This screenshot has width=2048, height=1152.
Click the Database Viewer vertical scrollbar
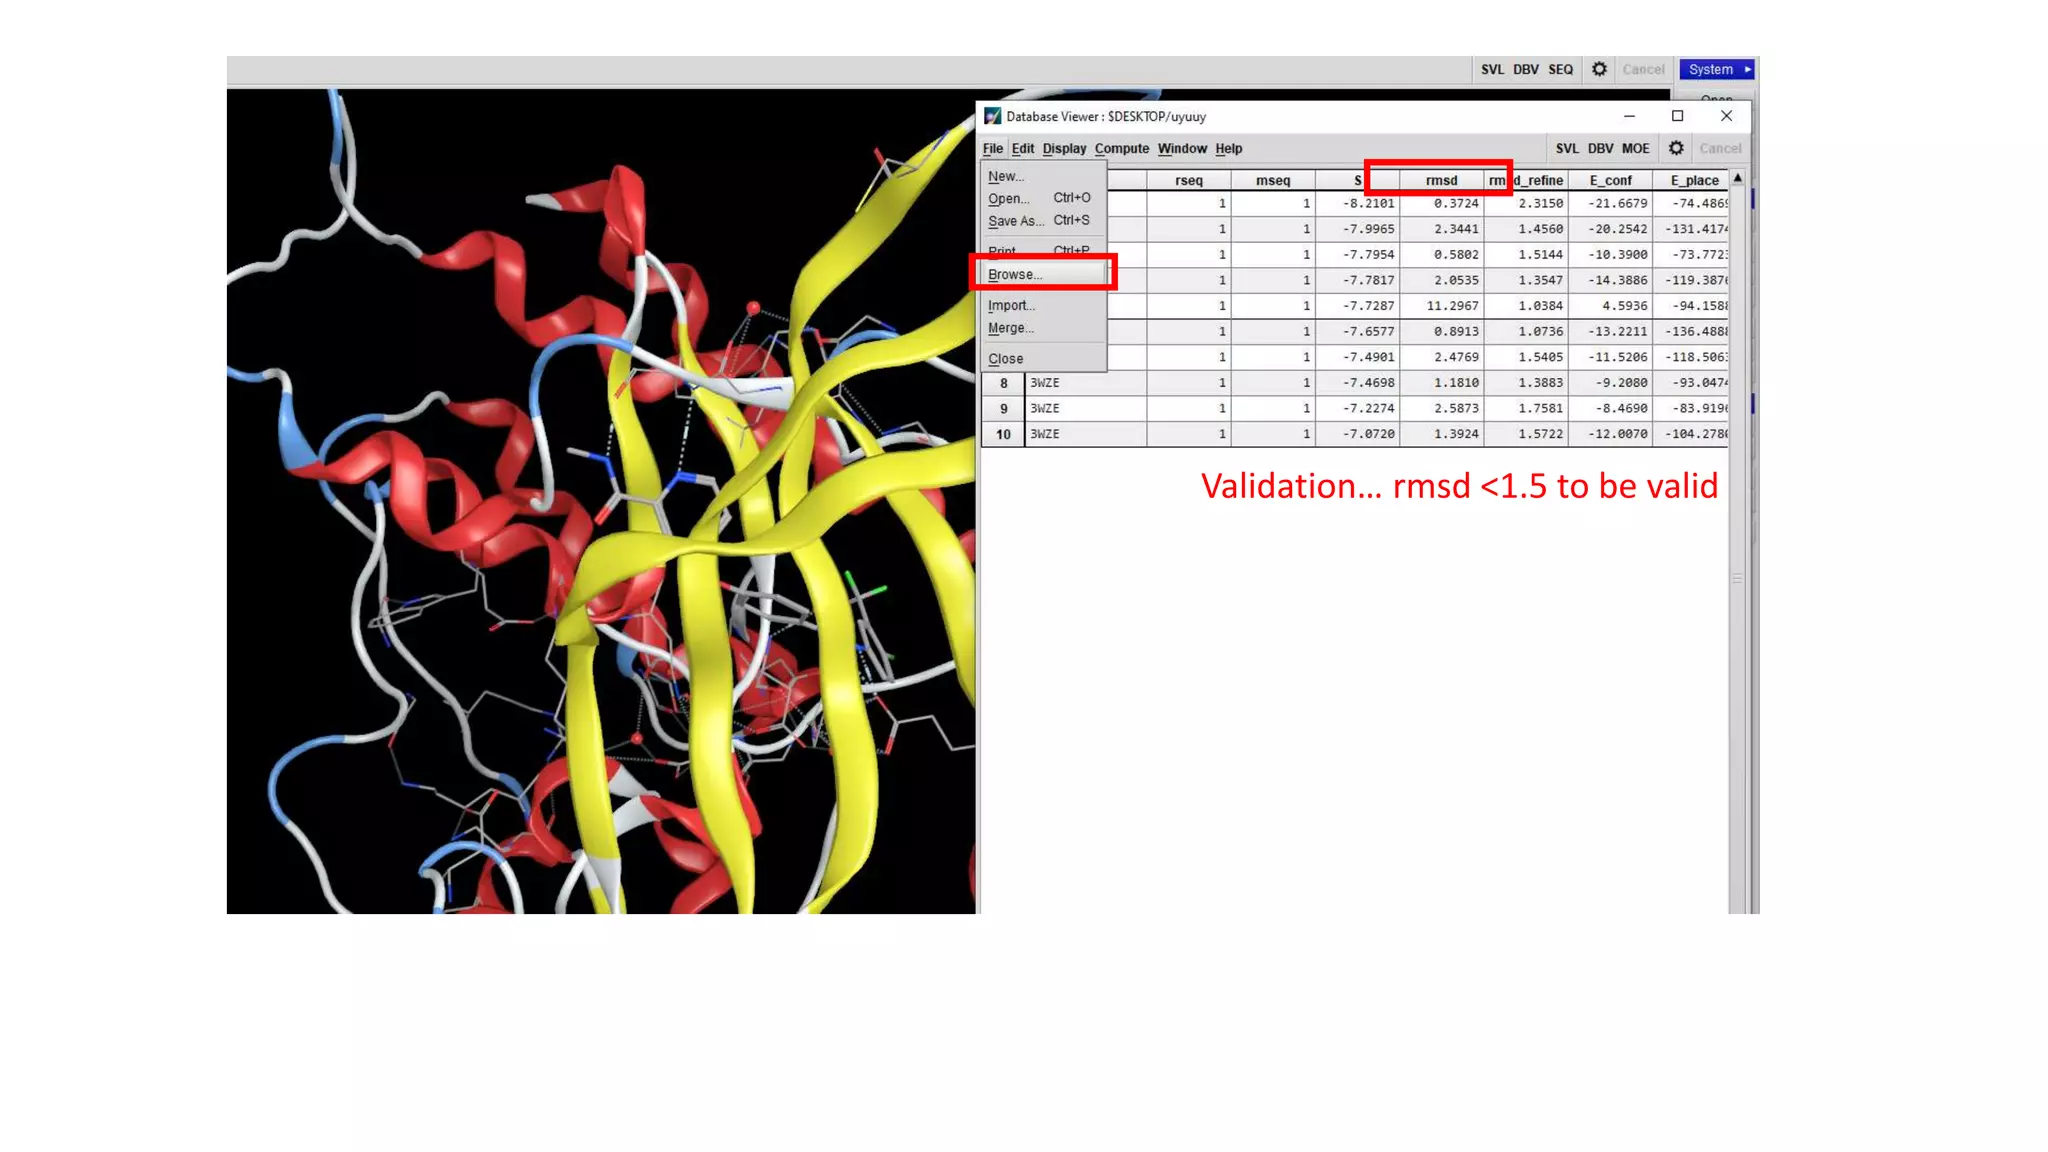[x=1737, y=580]
